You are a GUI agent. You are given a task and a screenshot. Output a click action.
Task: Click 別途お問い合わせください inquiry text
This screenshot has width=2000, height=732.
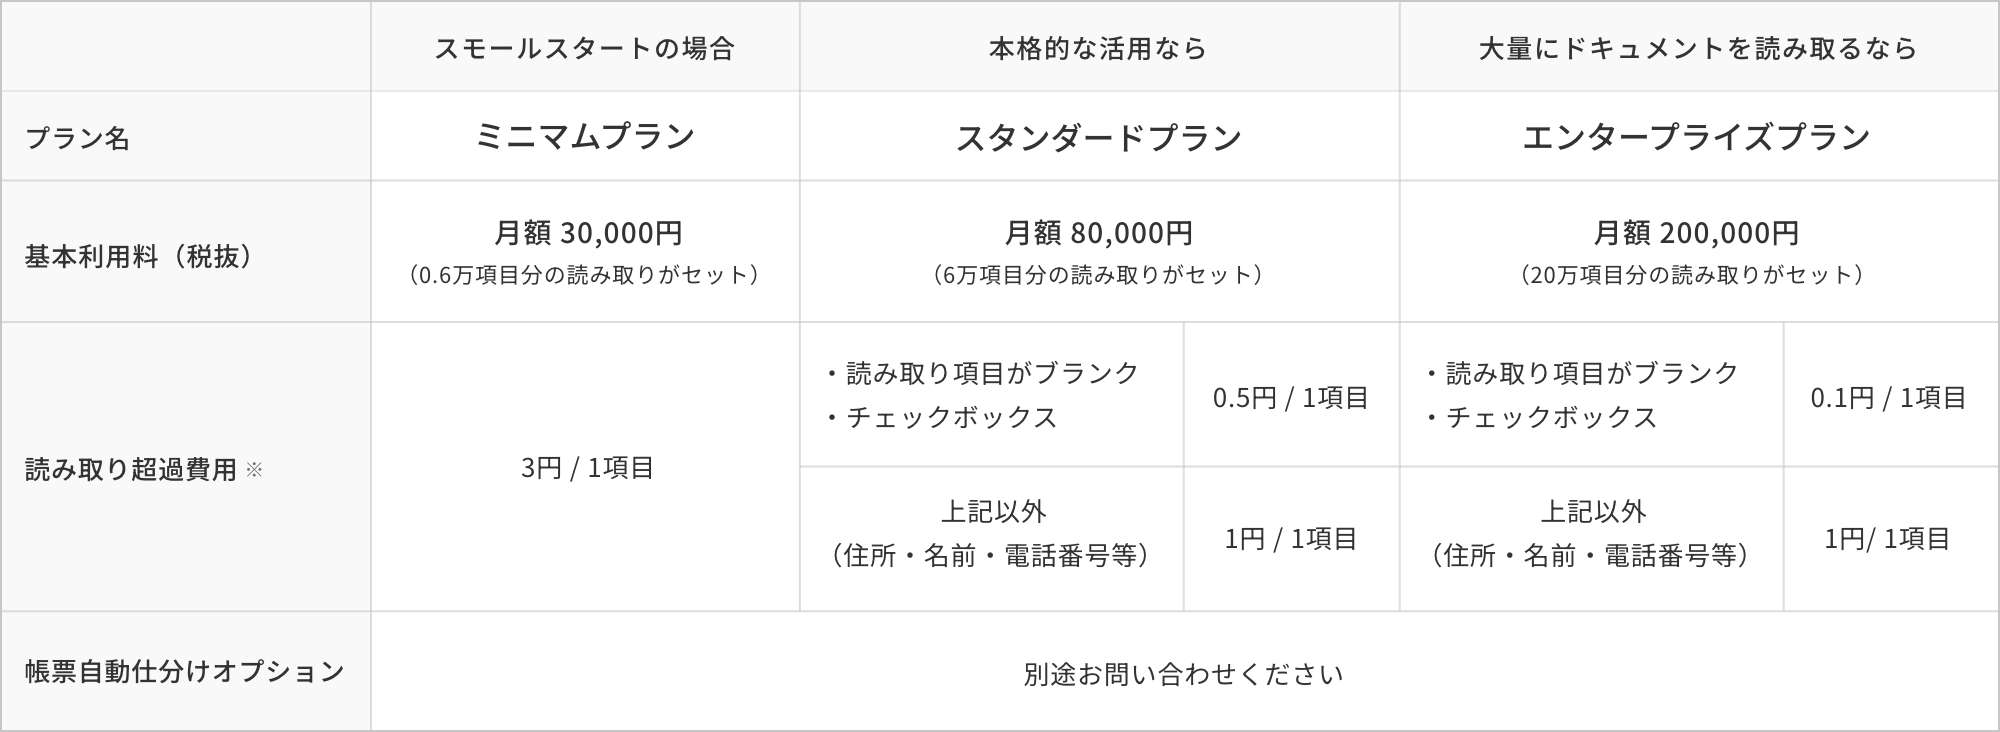(x=1183, y=674)
